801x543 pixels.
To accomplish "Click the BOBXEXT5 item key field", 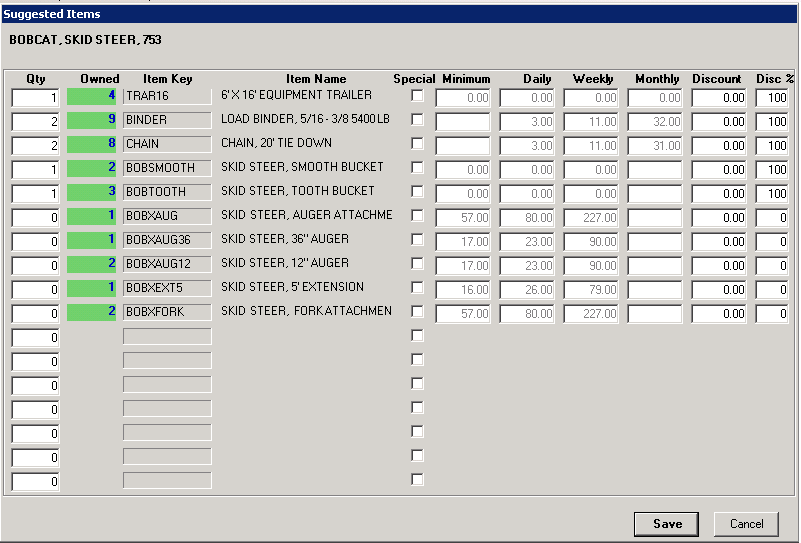I will pyautogui.click(x=167, y=288).
